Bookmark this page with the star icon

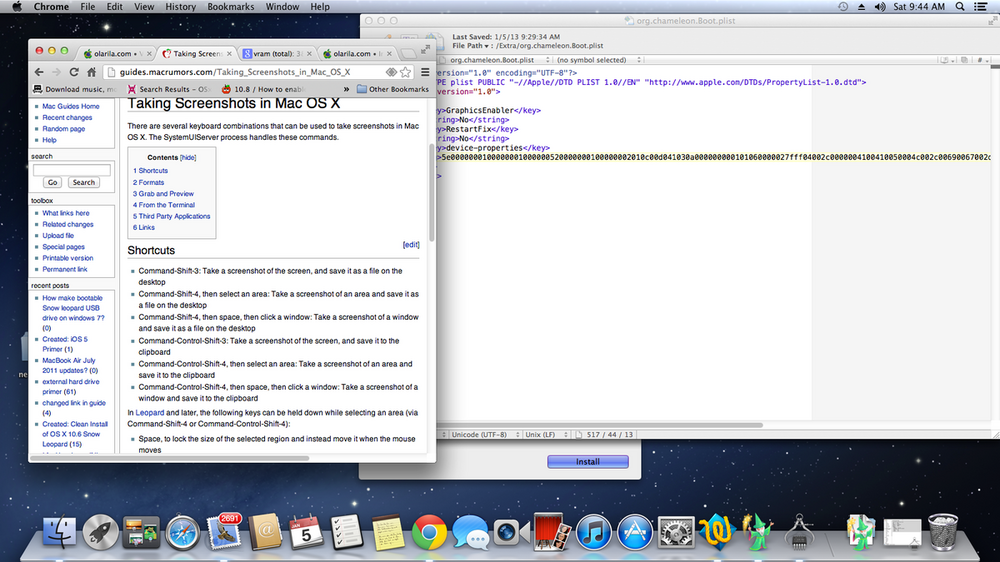pos(405,72)
